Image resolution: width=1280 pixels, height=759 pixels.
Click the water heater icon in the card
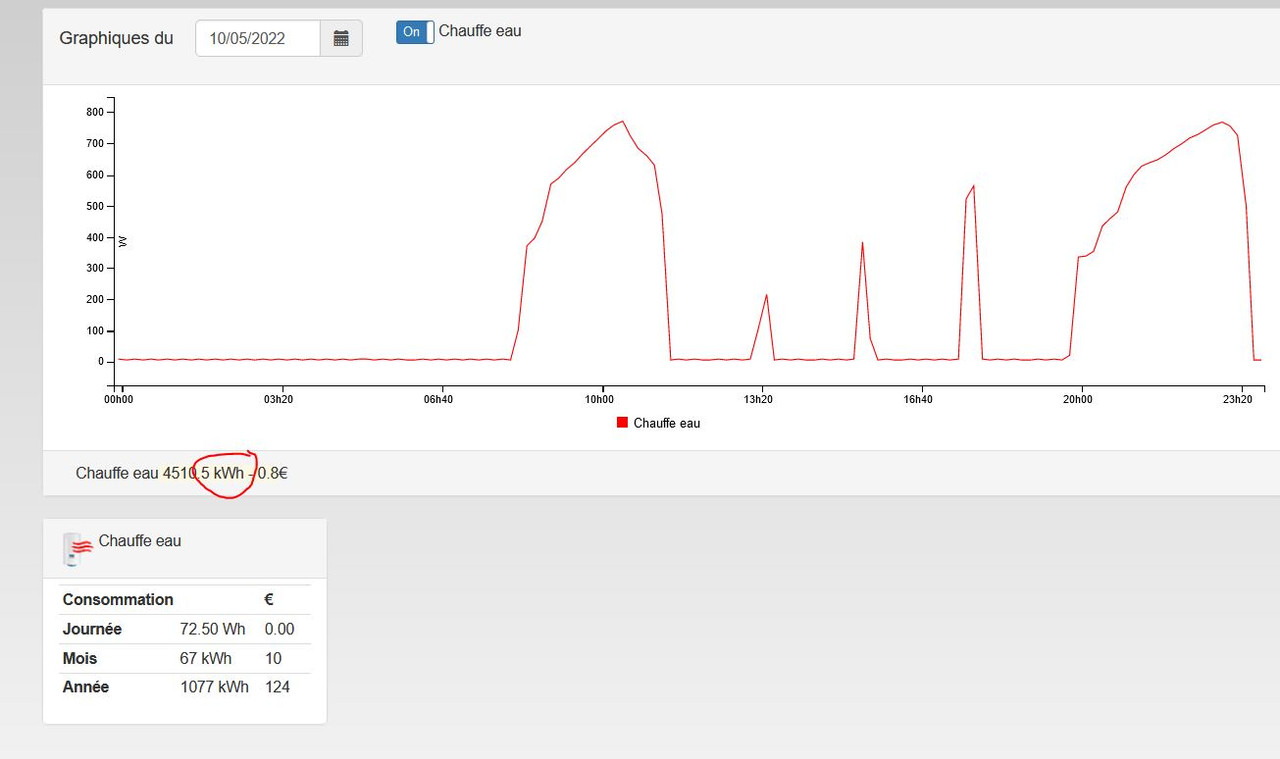pyautogui.click(x=77, y=549)
